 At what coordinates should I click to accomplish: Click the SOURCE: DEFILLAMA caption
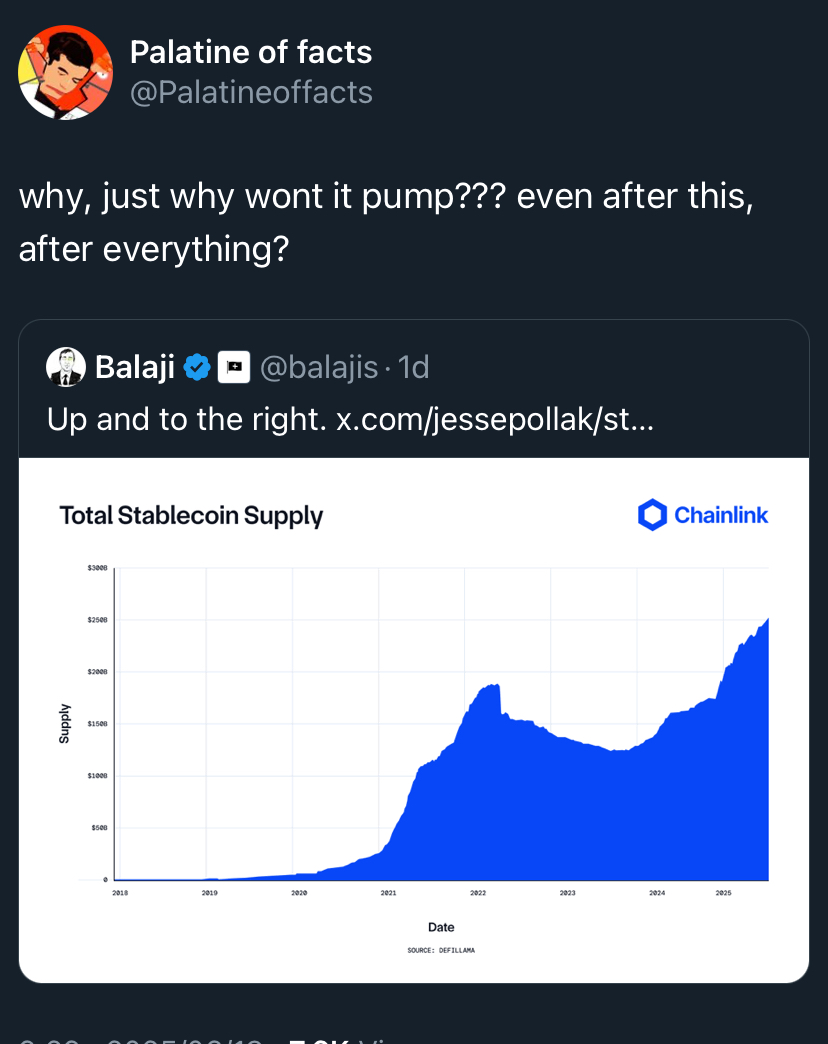(x=441, y=950)
